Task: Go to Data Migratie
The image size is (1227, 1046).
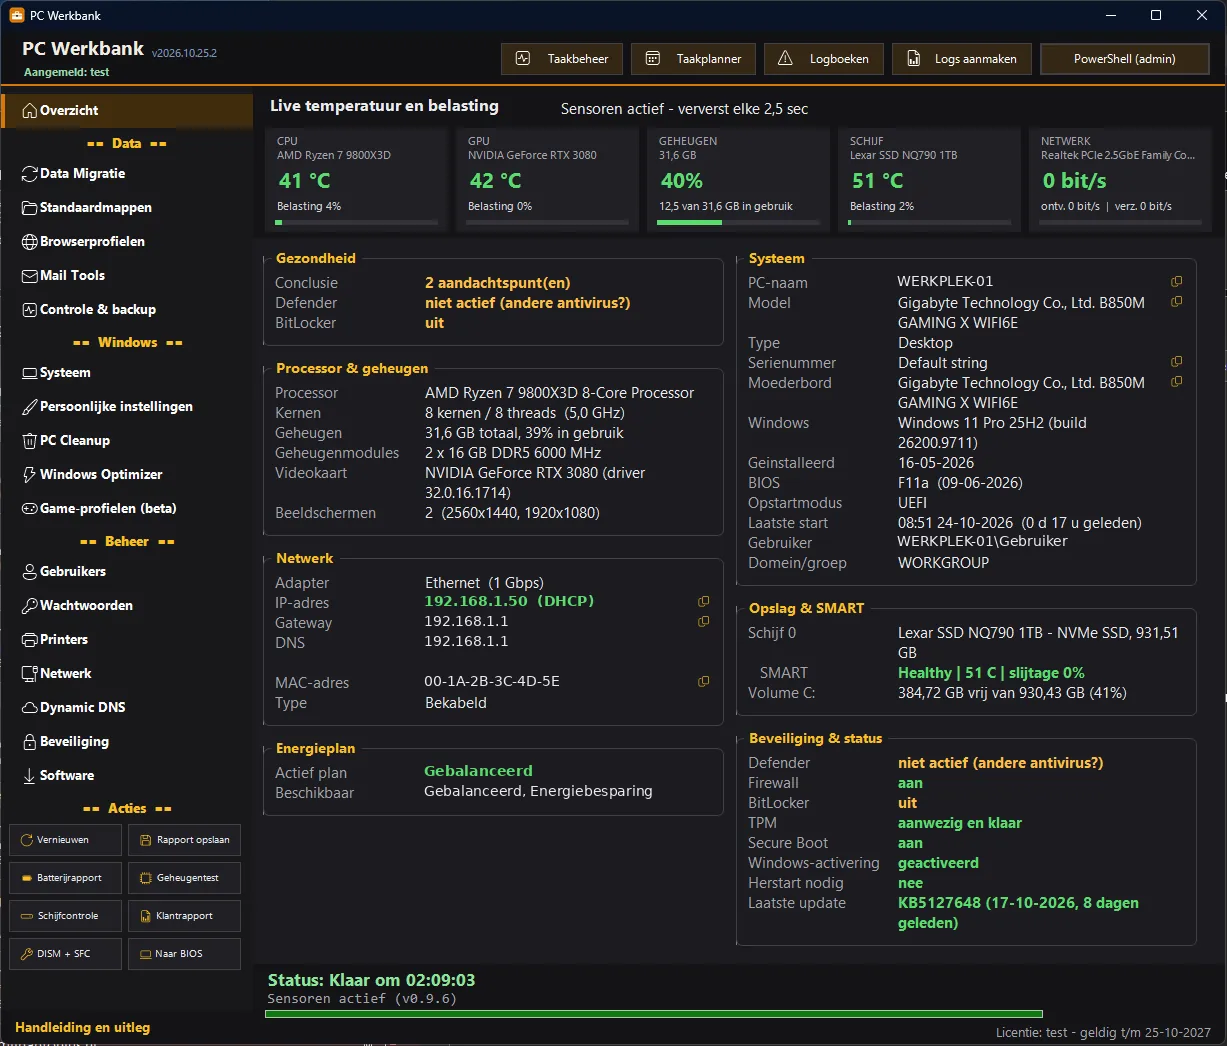Action: click(x=127, y=174)
